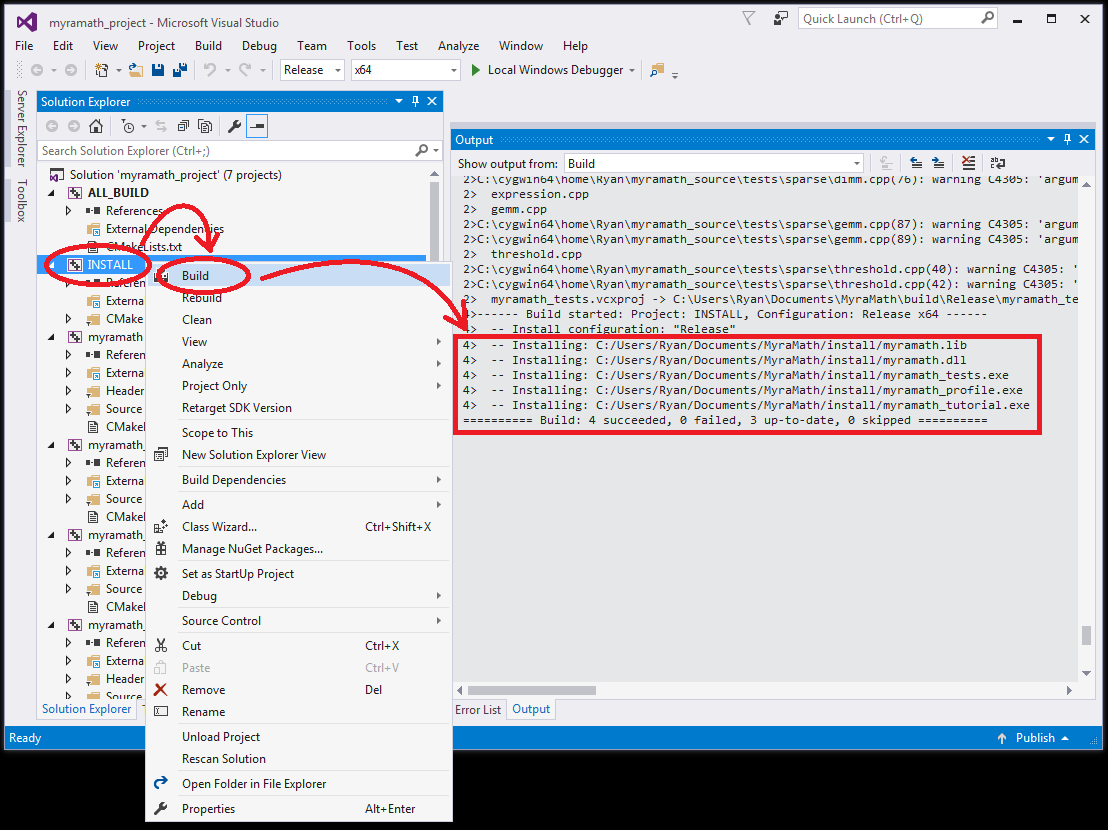Viewport: 1108px width, 830px height.
Task: Select Open Folder in File Explorer
Action: pyautogui.click(x=300, y=784)
